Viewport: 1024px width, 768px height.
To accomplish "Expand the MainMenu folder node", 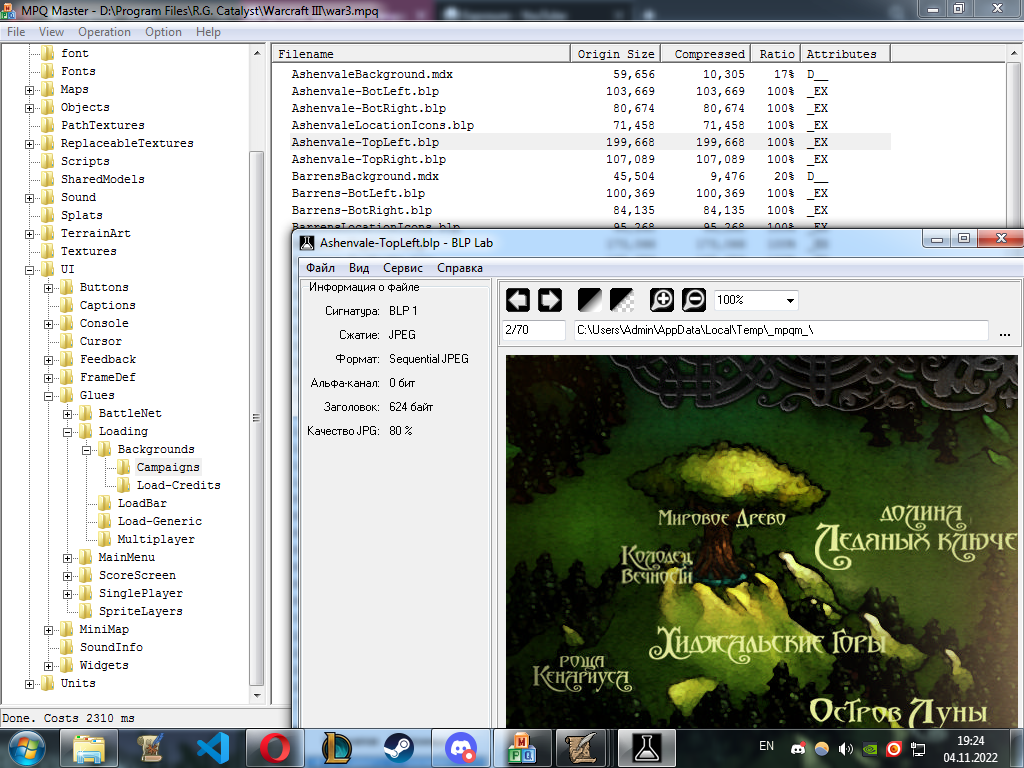I will [x=67, y=558].
